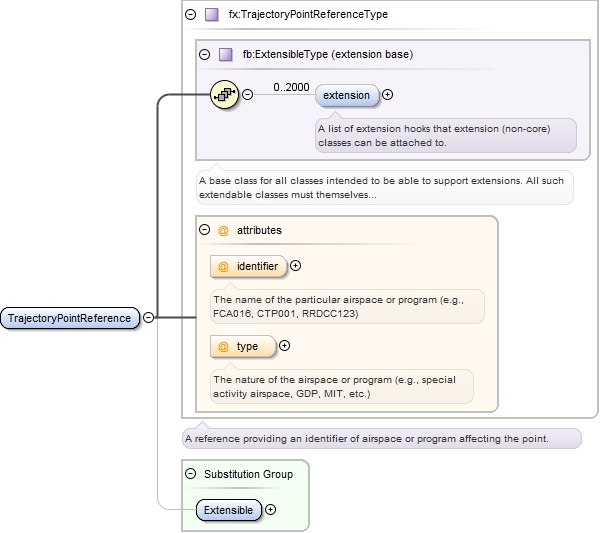Collapse the sequence compositor children

point(248,95)
